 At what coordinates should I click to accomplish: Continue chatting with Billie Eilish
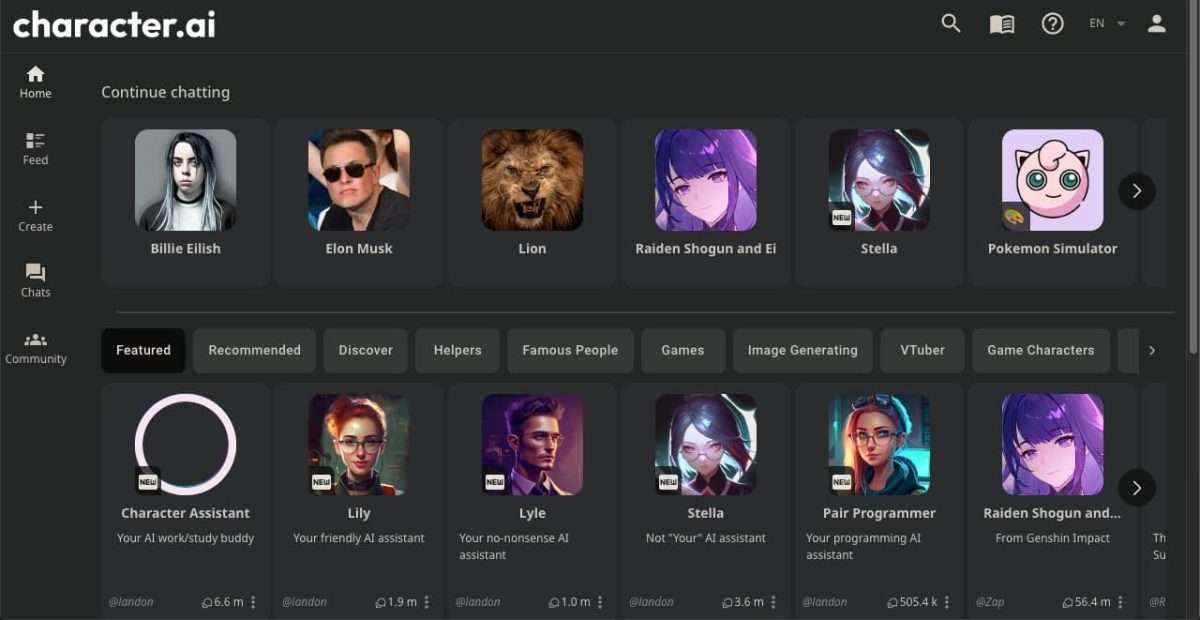pyautogui.click(x=186, y=203)
